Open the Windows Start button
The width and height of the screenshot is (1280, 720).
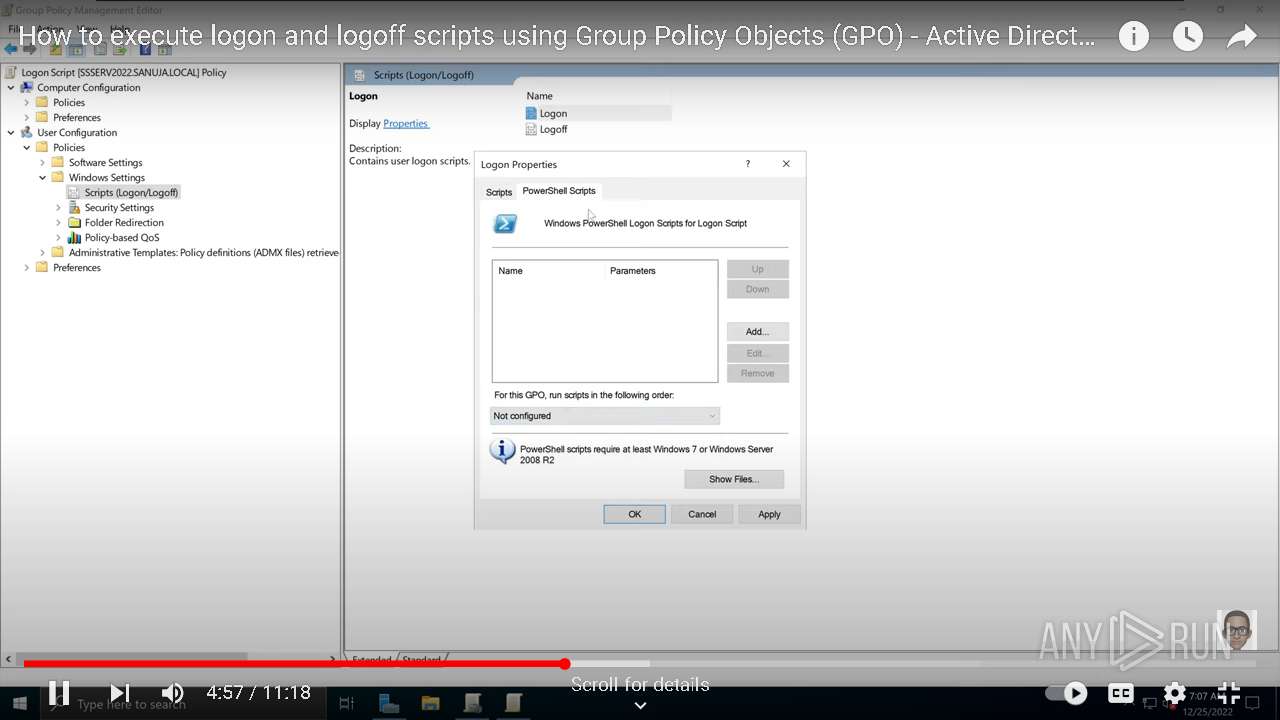tap(19, 704)
